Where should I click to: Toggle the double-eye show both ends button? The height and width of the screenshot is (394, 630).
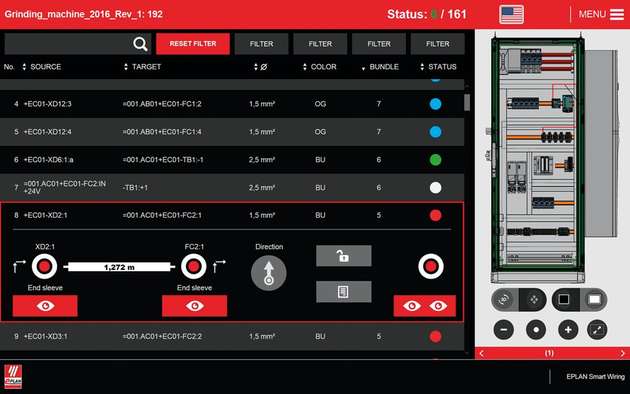pos(425,306)
